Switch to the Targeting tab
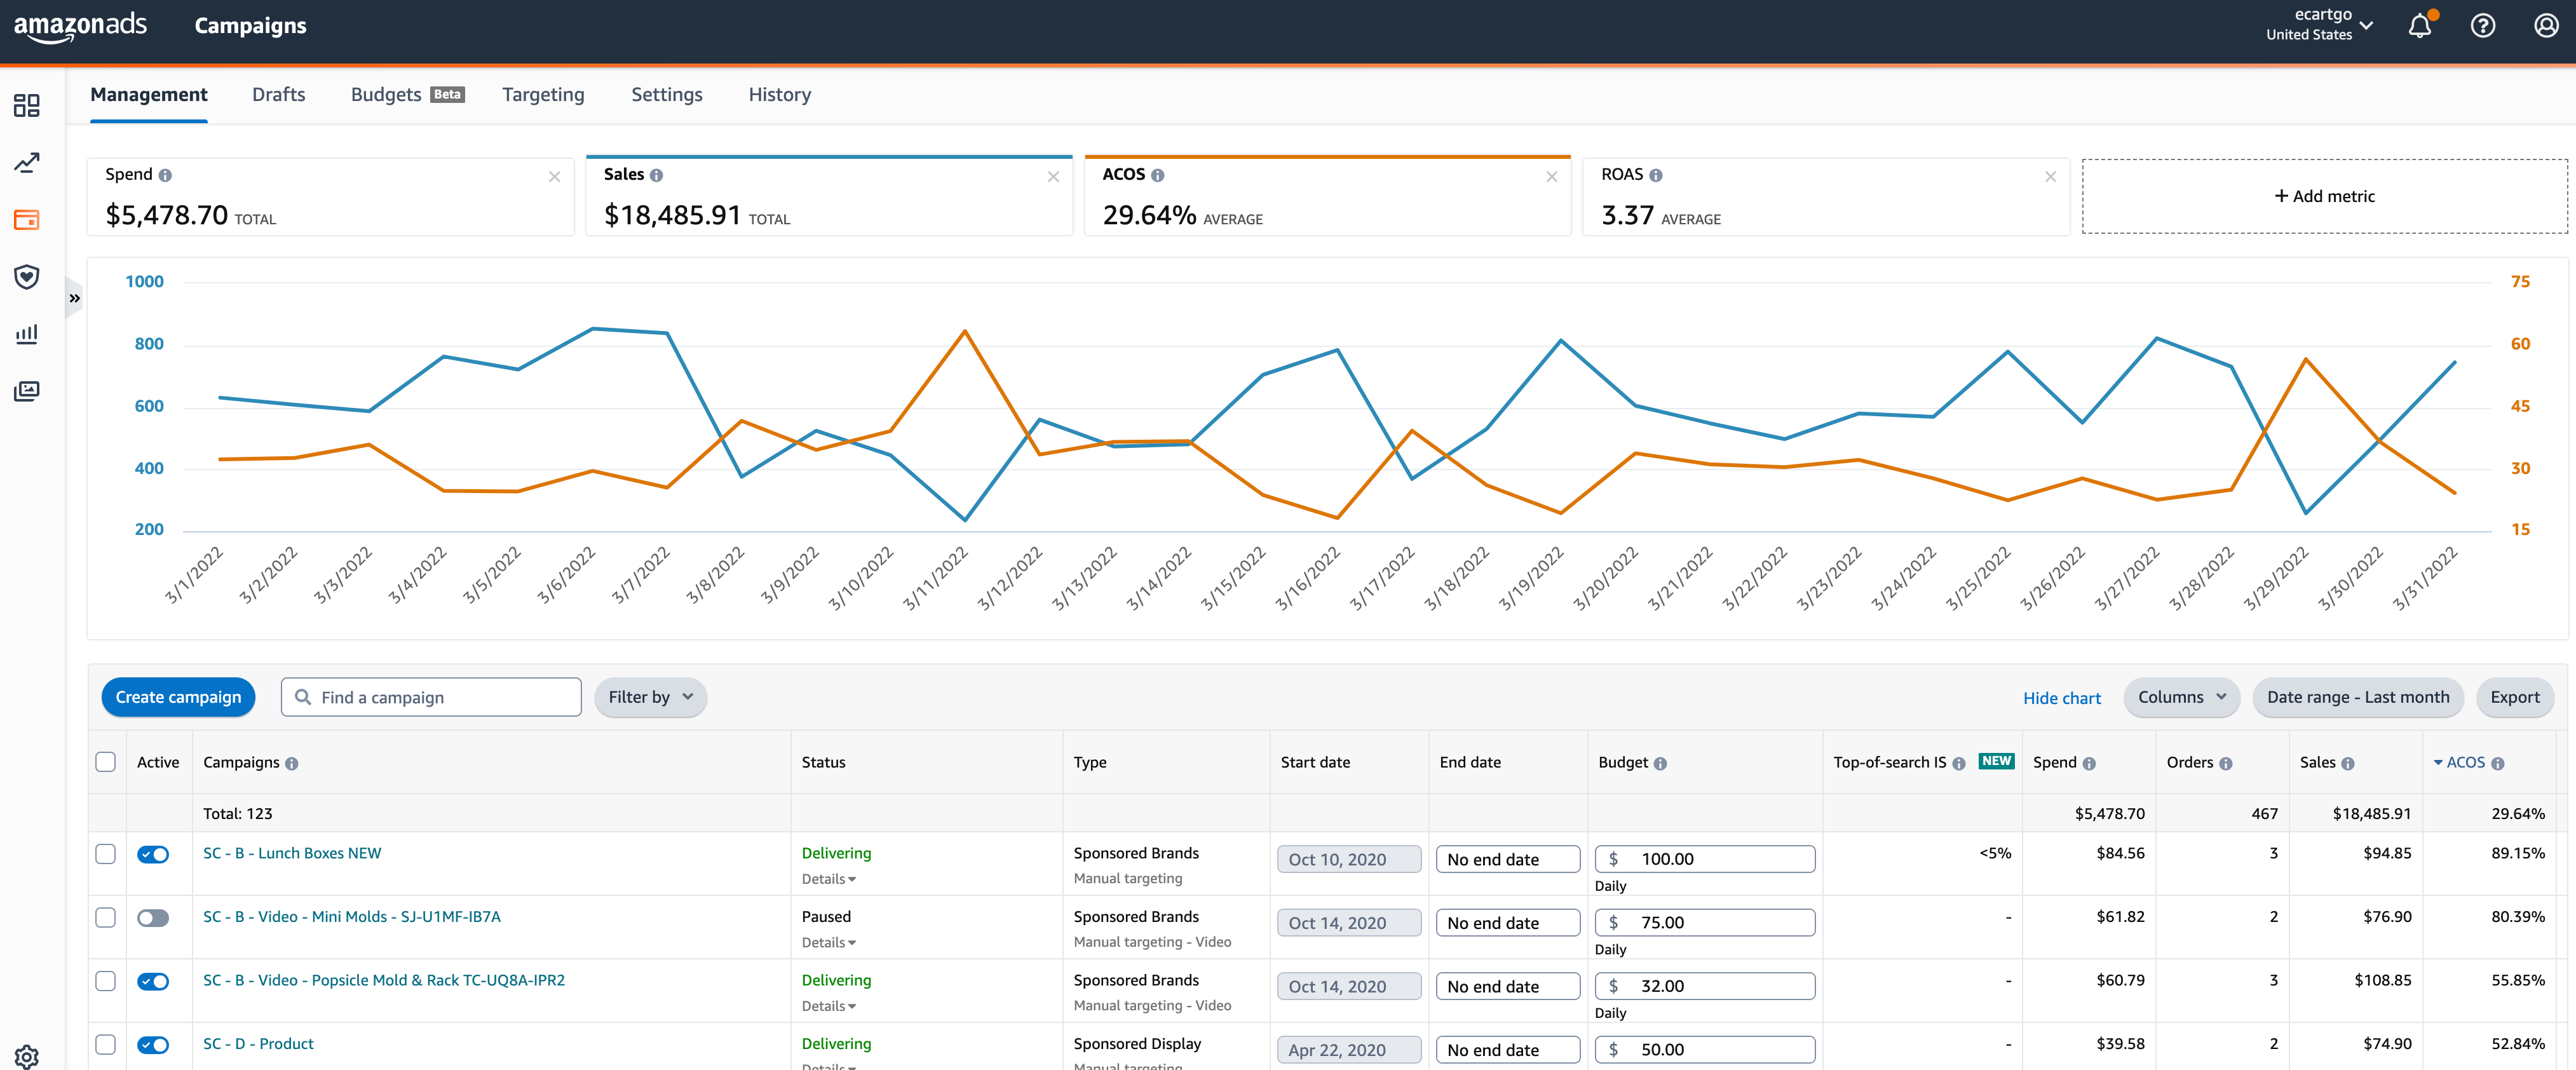 543,95
